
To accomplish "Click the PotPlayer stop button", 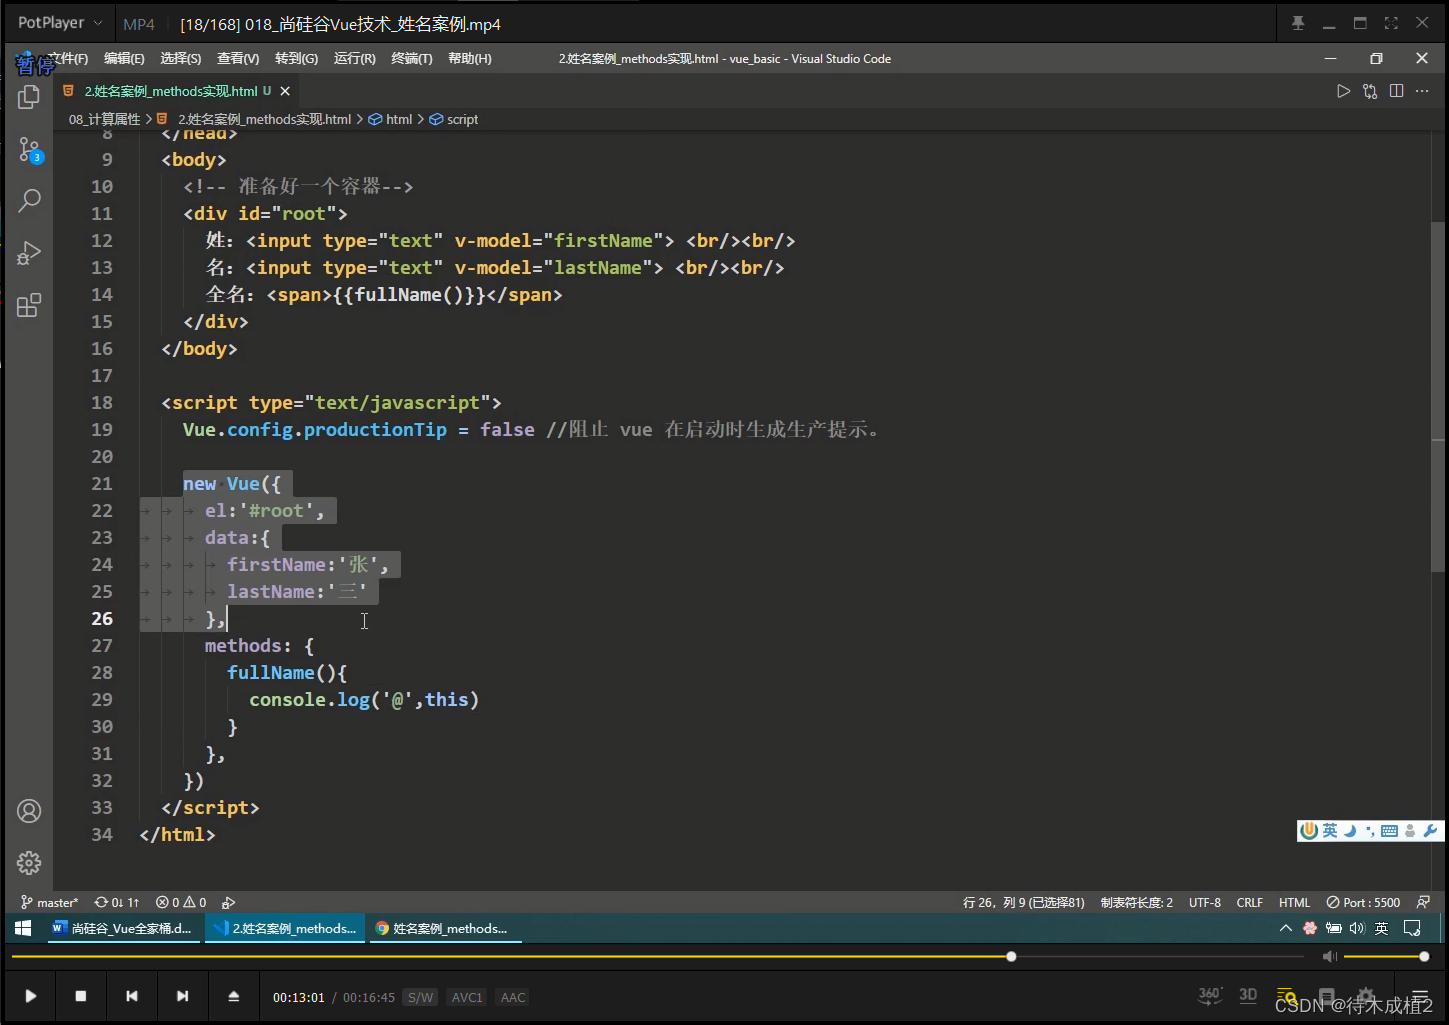I will (x=81, y=996).
